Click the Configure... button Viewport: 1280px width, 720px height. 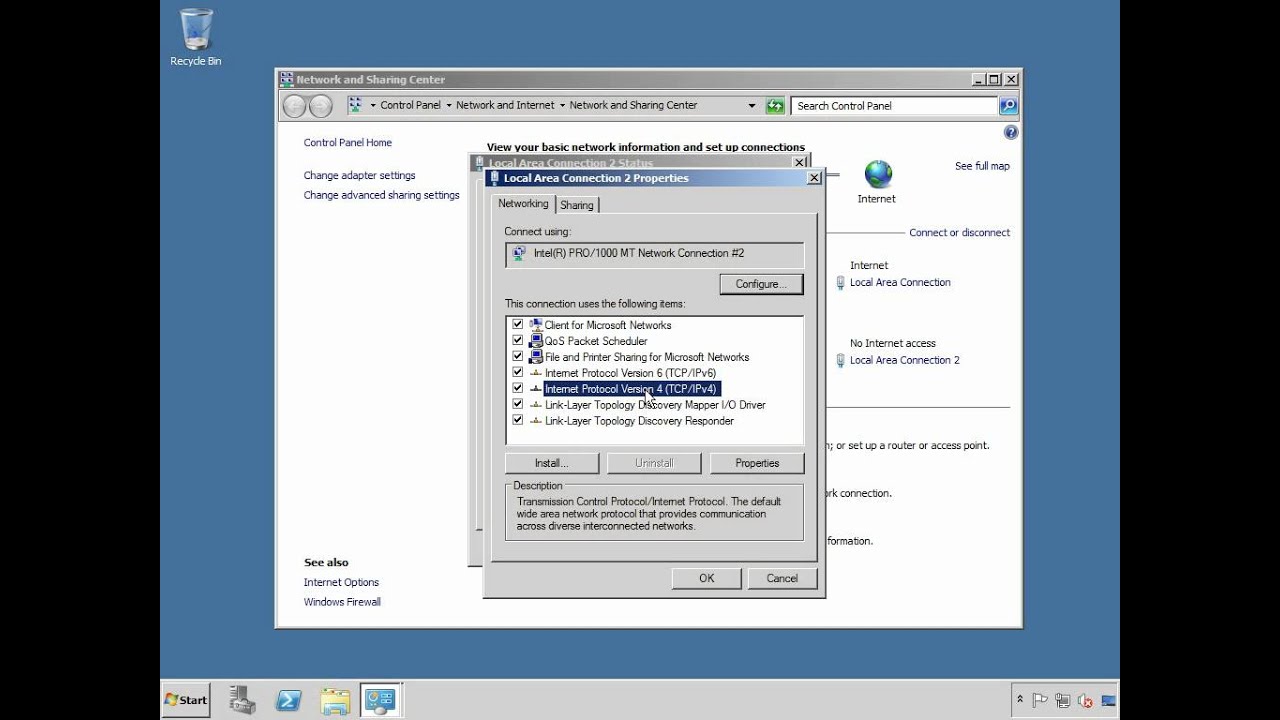(761, 284)
